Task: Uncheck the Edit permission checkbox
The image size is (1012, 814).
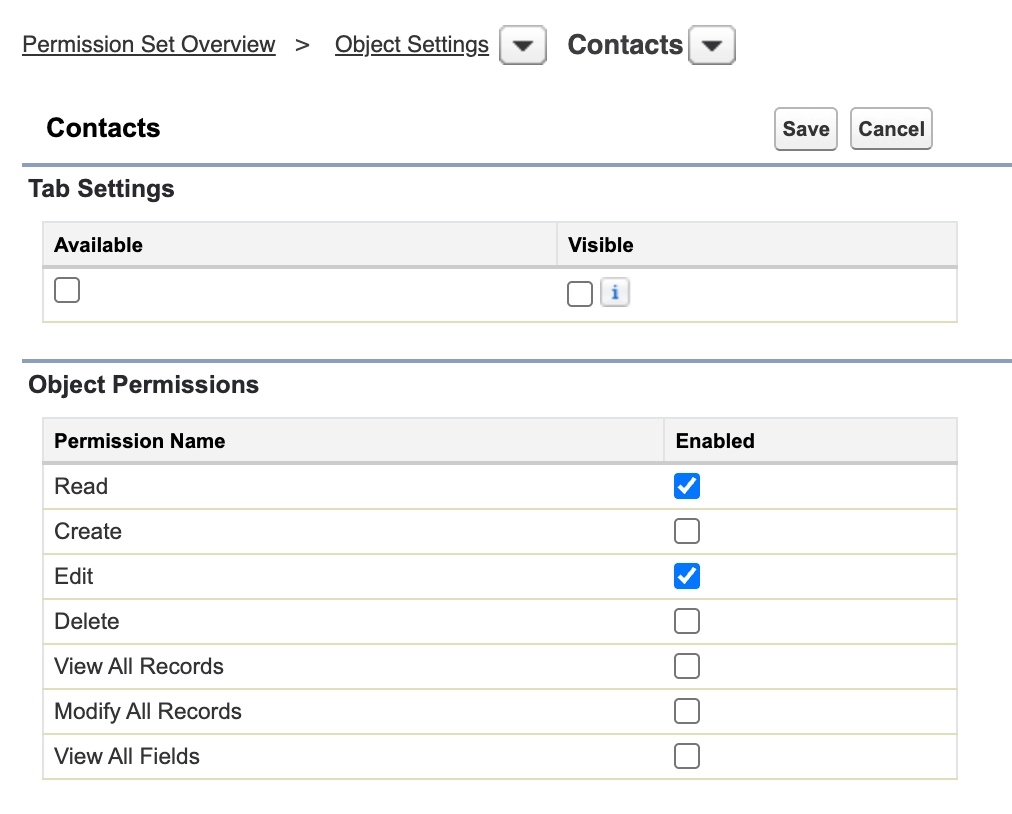Action: (687, 576)
